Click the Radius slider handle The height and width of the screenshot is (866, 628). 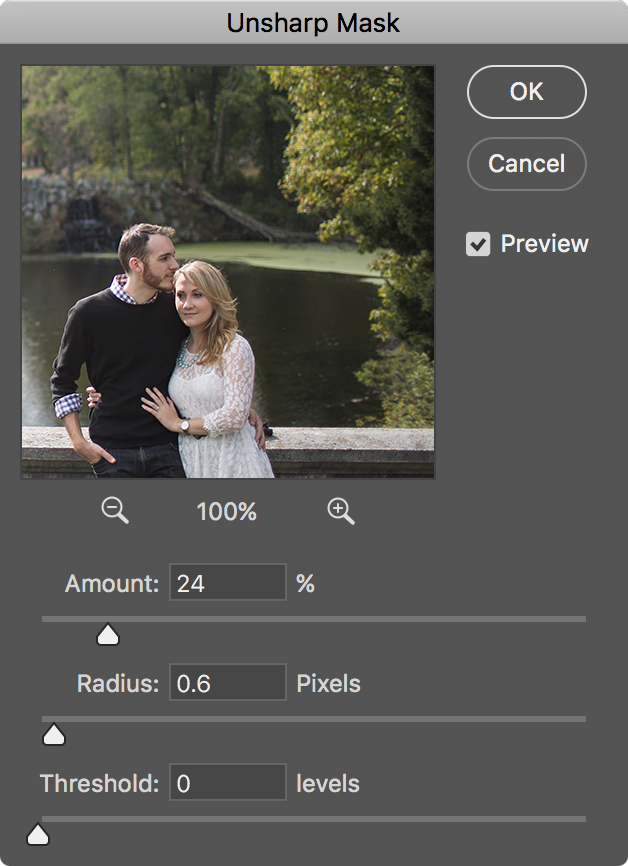click(x=54, y=735)
